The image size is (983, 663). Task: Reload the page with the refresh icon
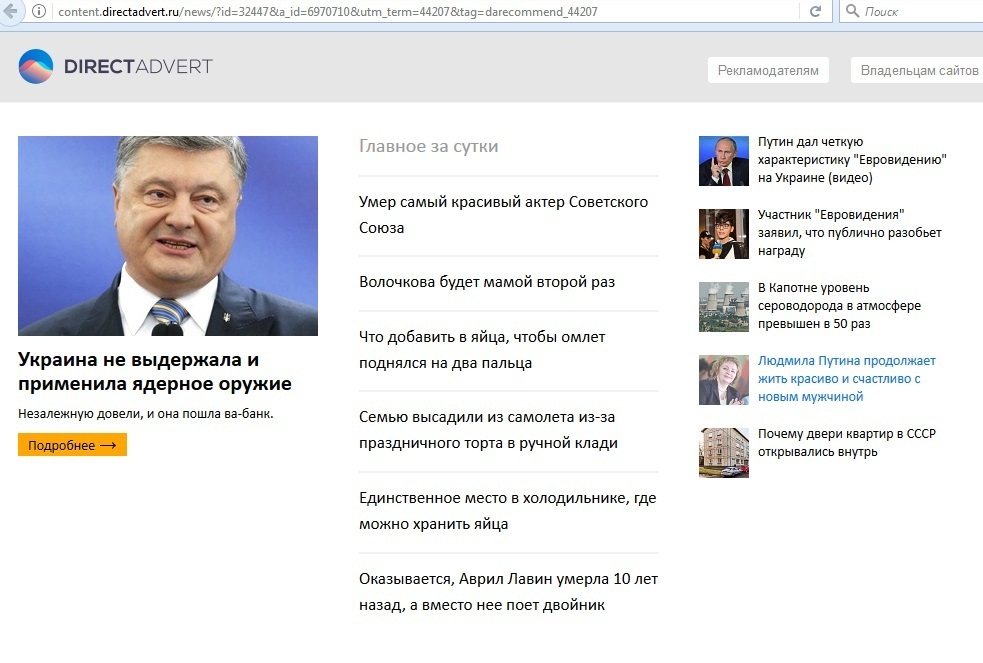tap(815, 11)
